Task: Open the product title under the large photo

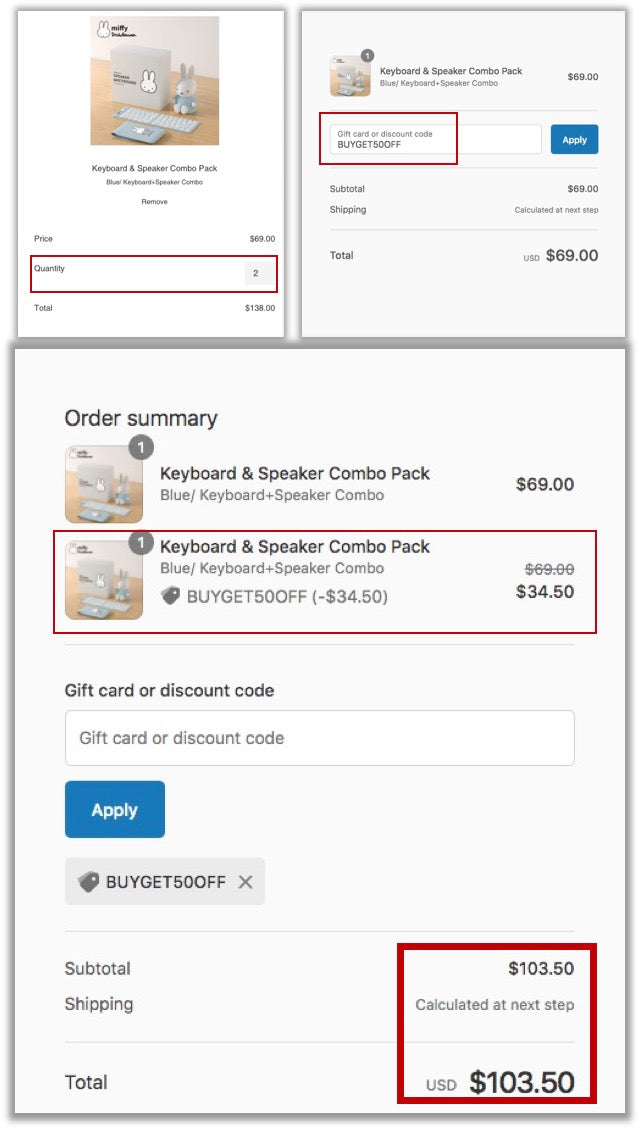Action: click(154, 168)
